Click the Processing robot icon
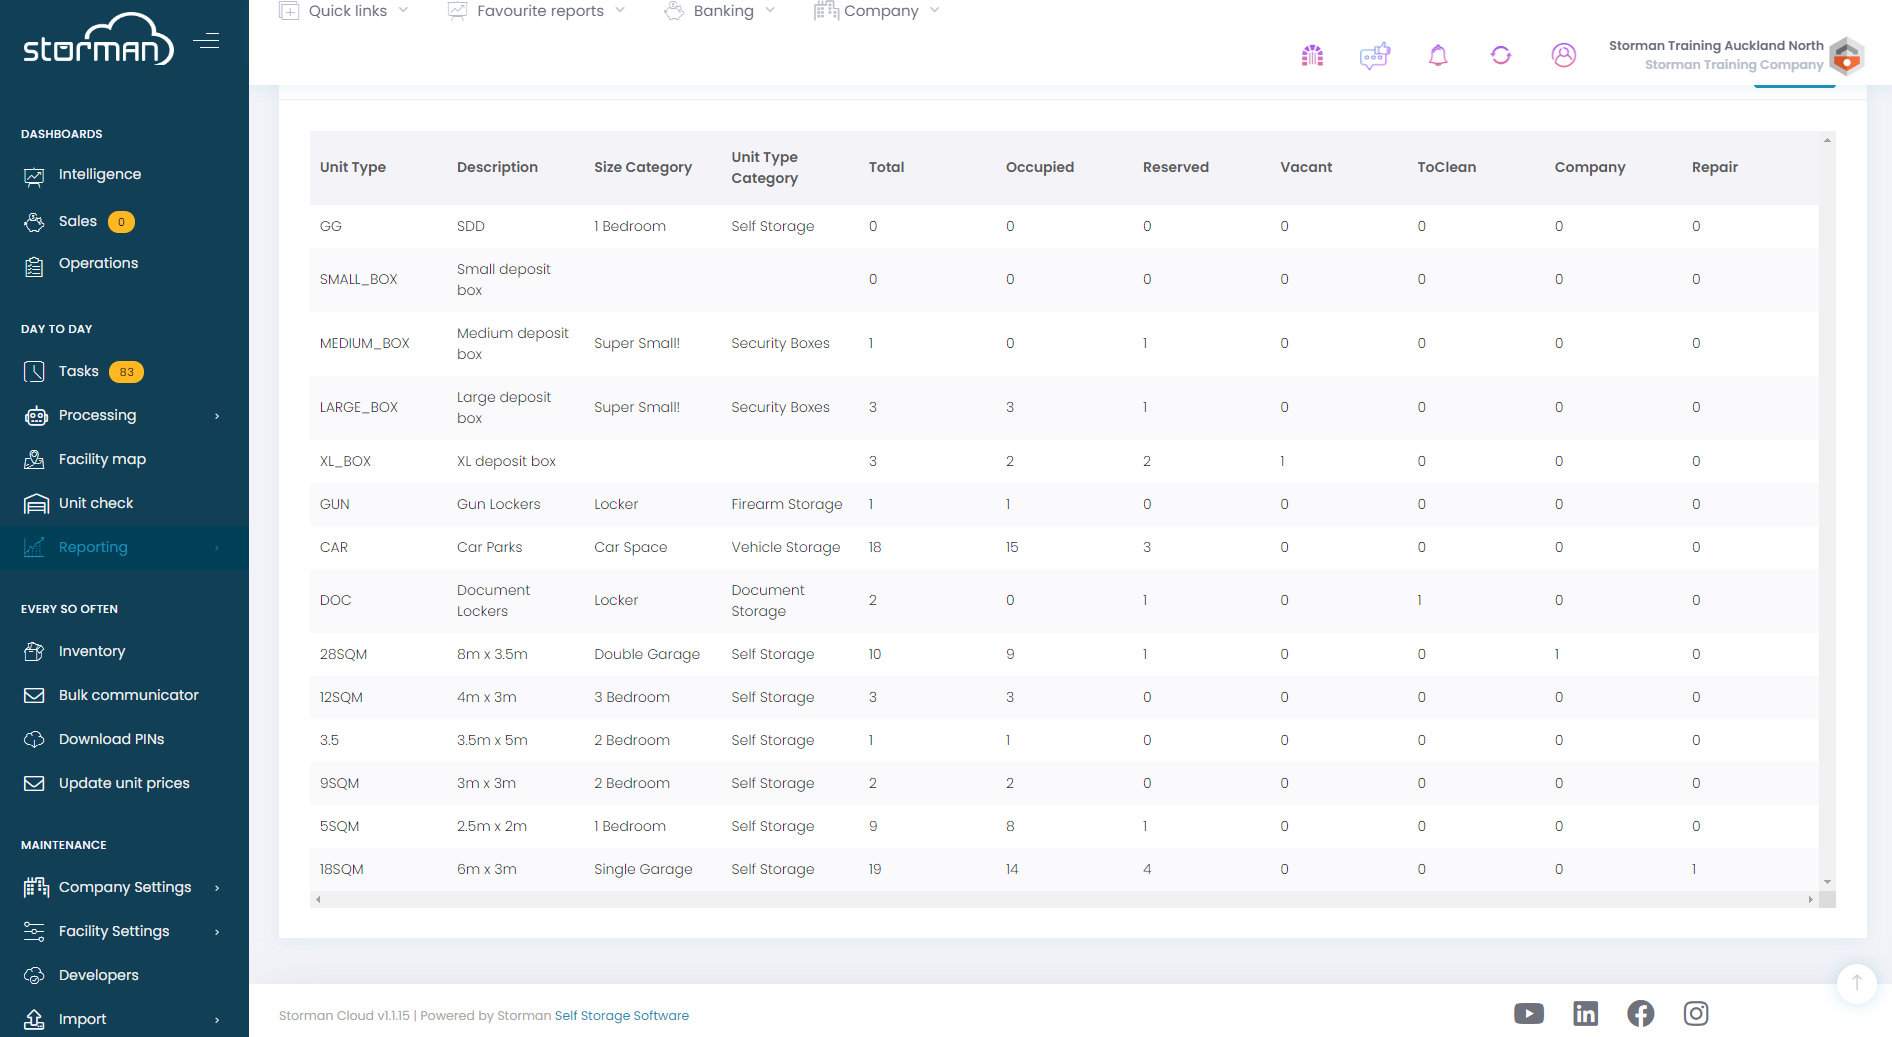The width and height of the screenshot is (1892, 1037). coord(36,416)
